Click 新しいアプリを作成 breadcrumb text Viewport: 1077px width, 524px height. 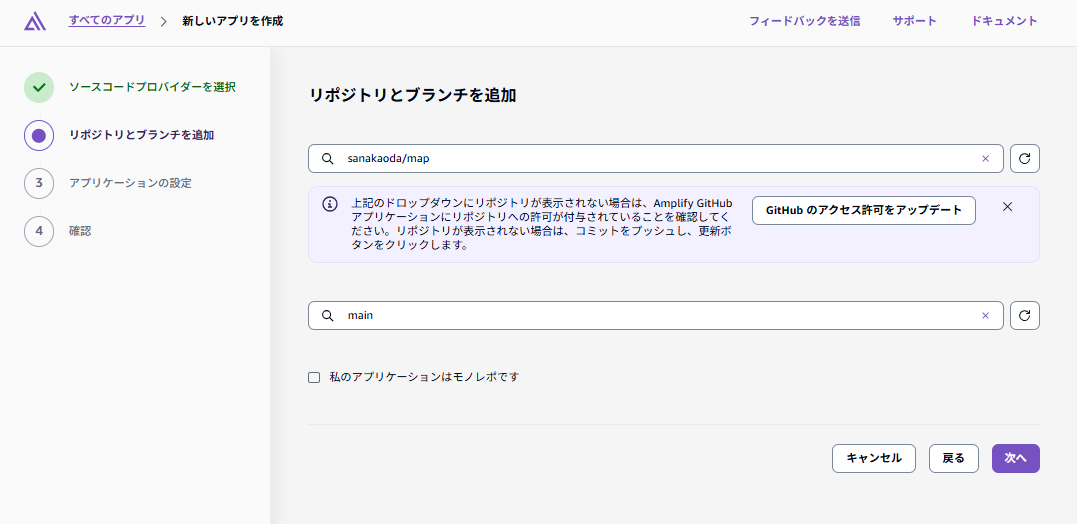pyautogui.click(x=233, y=21)
